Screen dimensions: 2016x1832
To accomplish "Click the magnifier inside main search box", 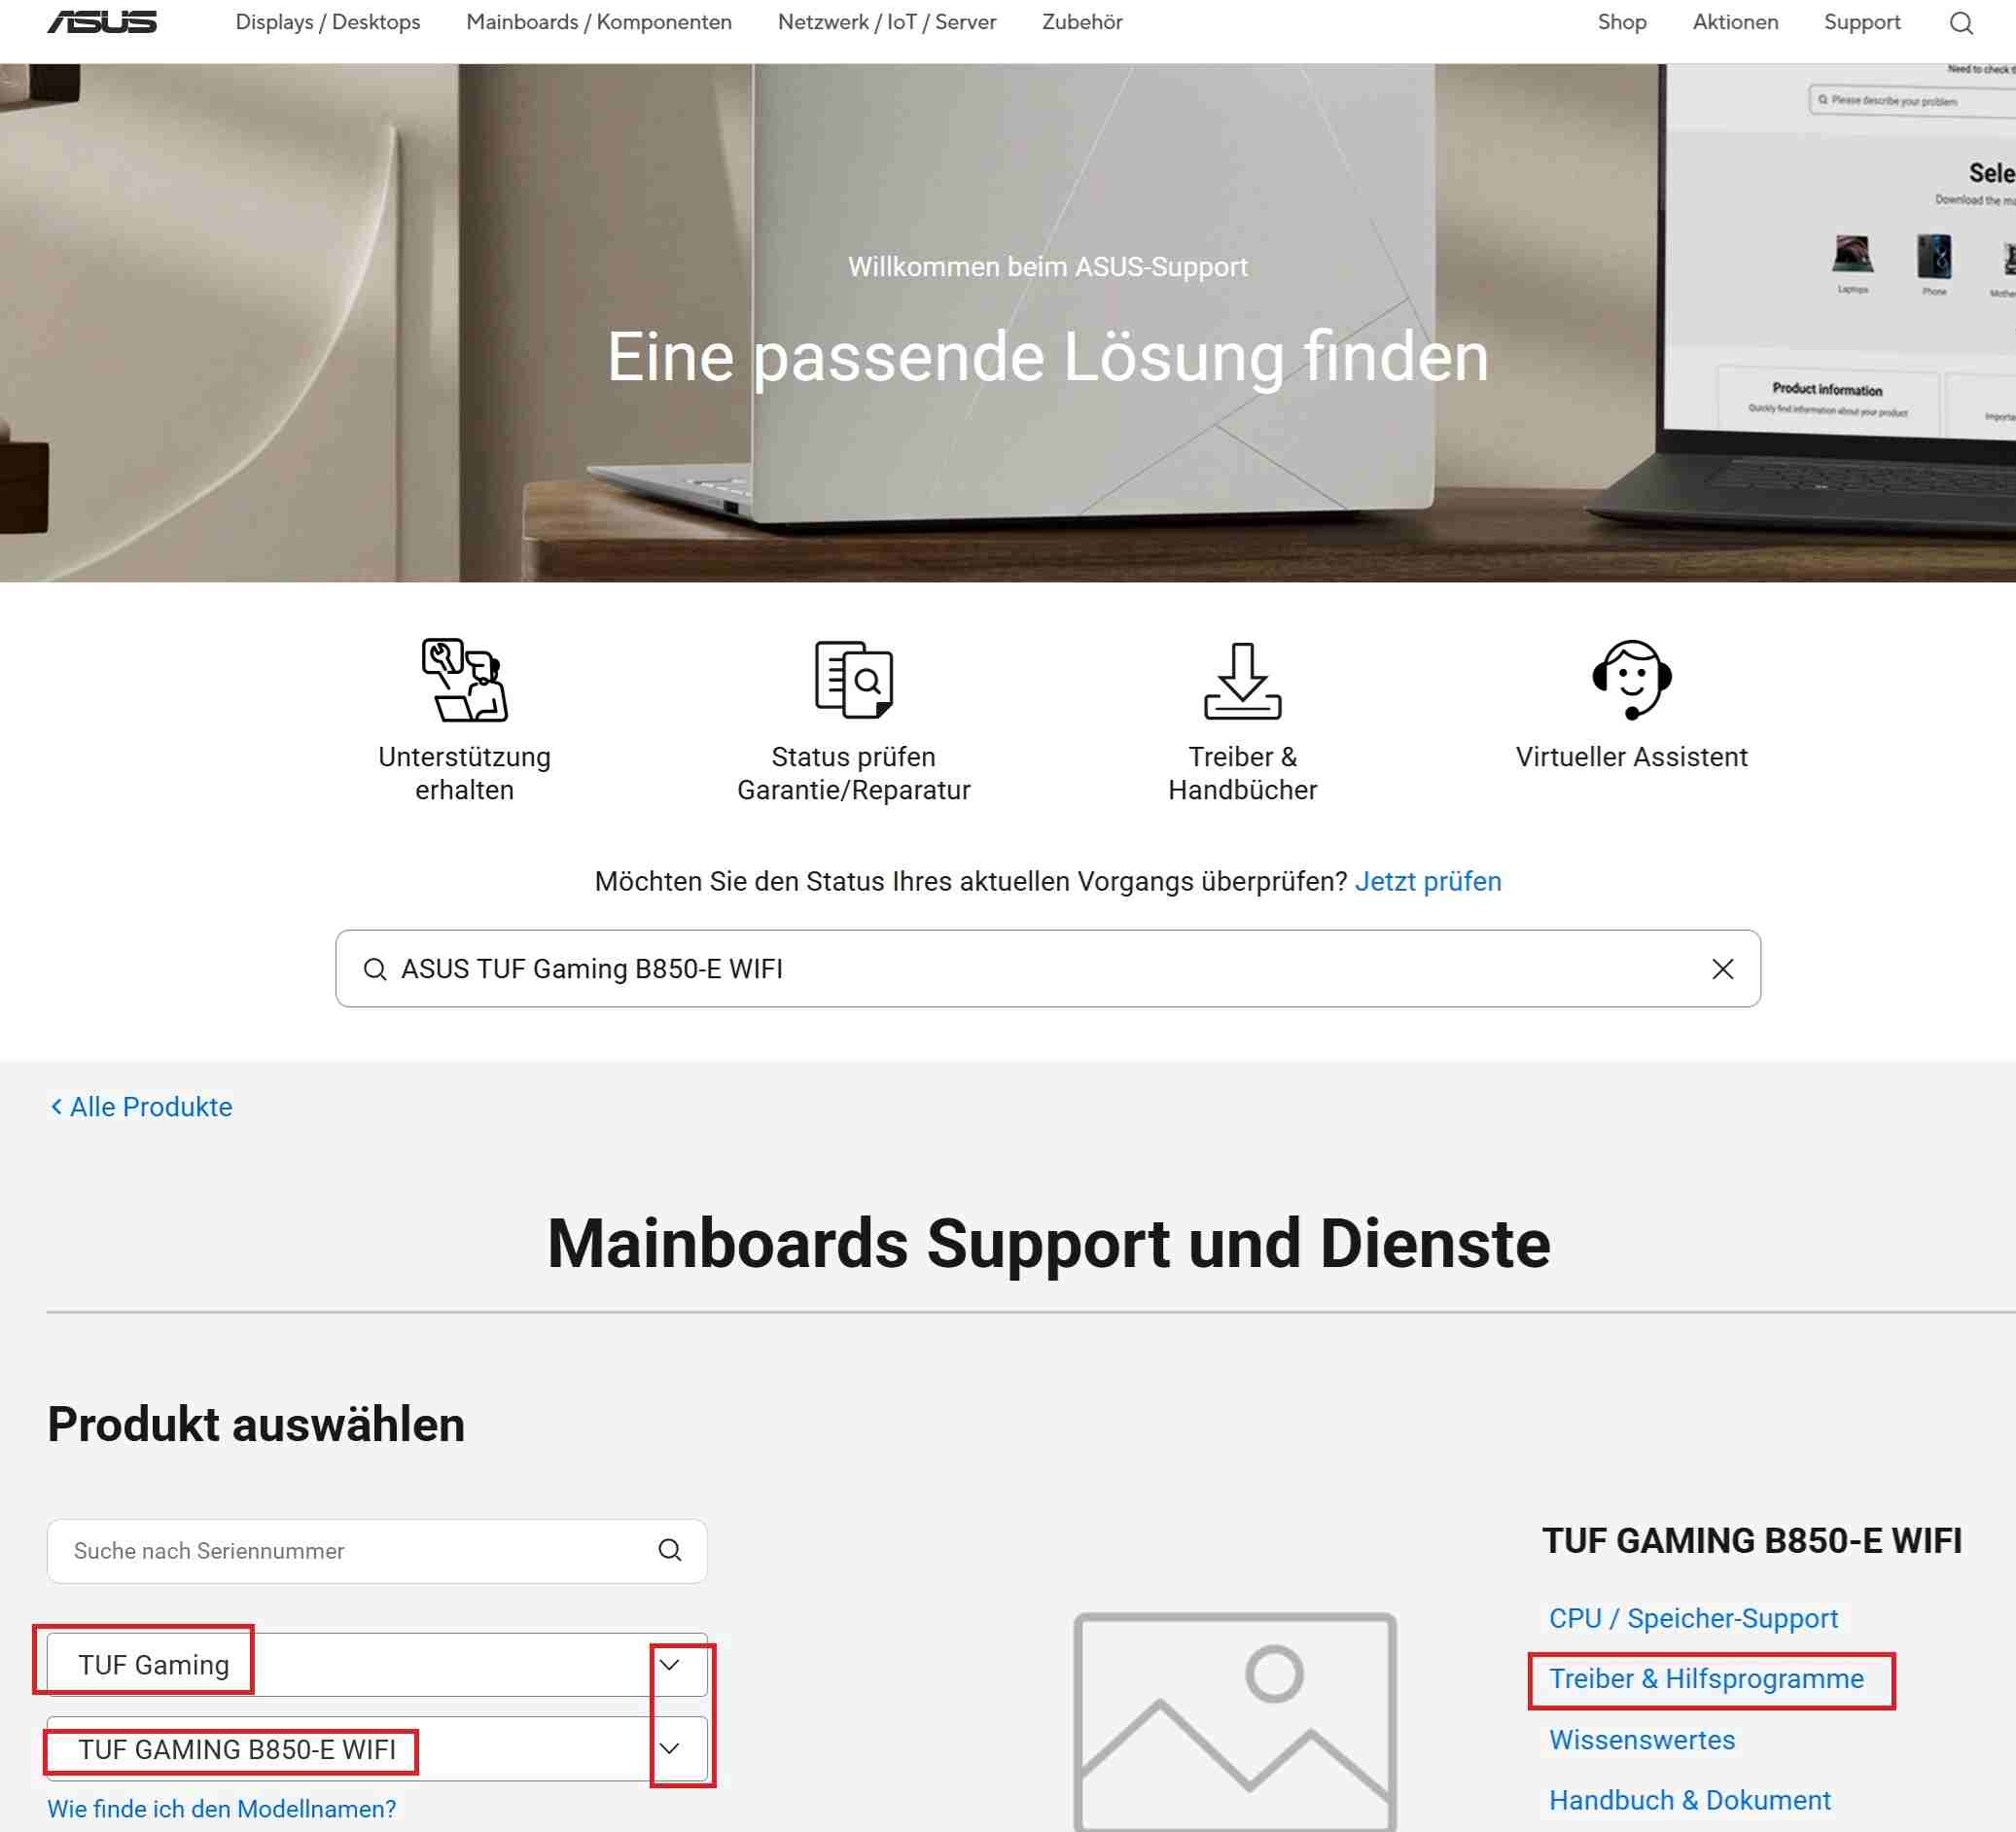I will pos(375,969).
